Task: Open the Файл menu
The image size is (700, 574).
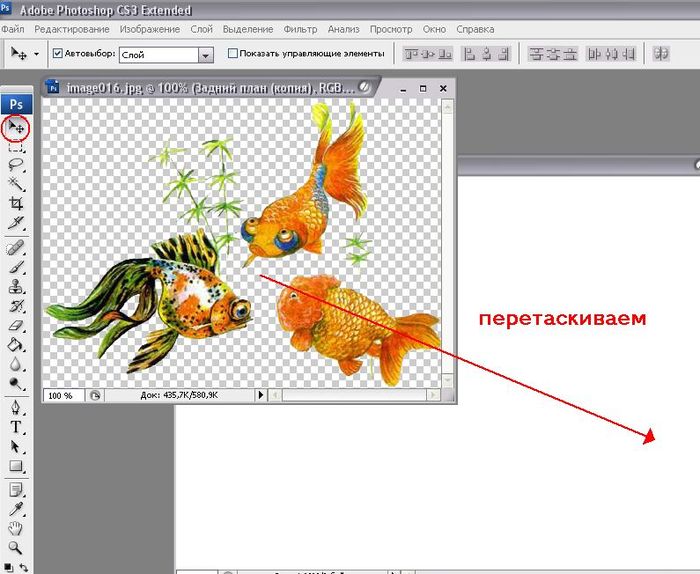Action: [12, 29]
